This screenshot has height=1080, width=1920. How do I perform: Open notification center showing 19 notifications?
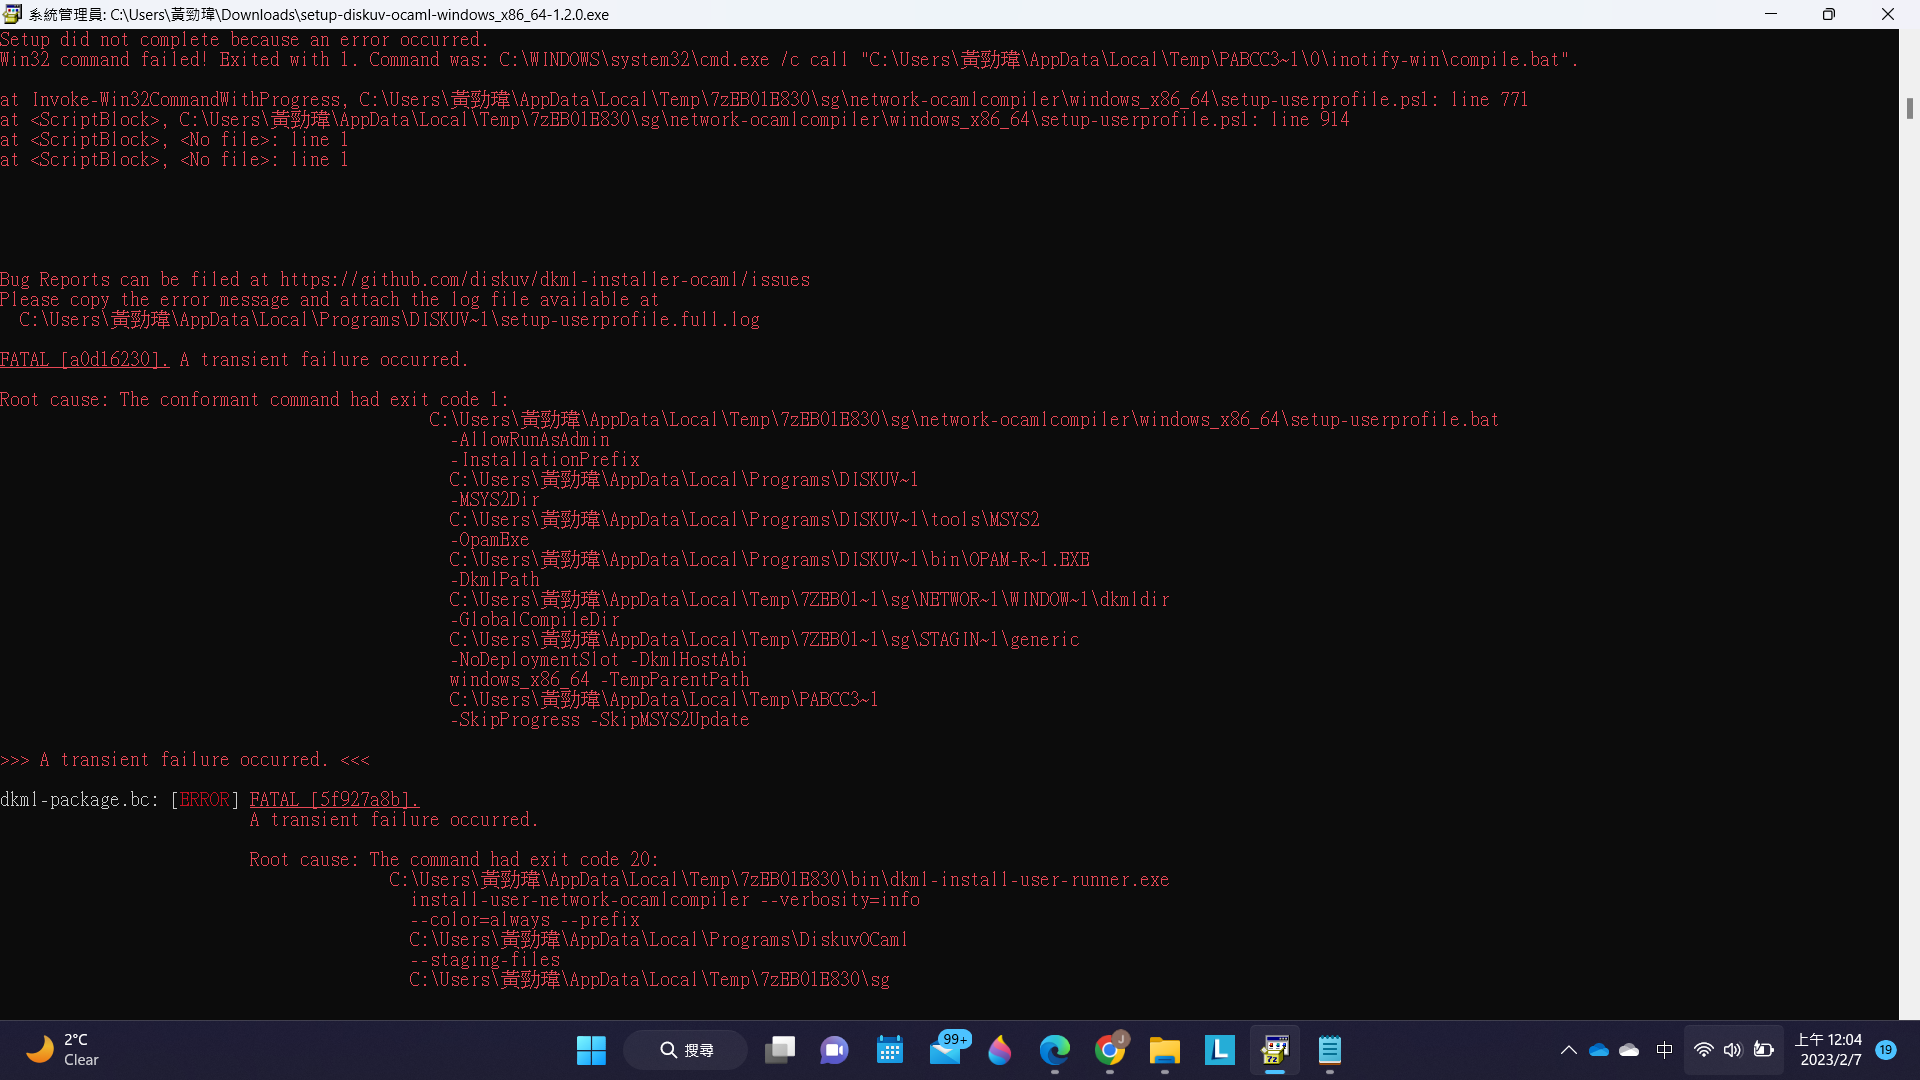pyautogui.click(x=1887, y=1050)
